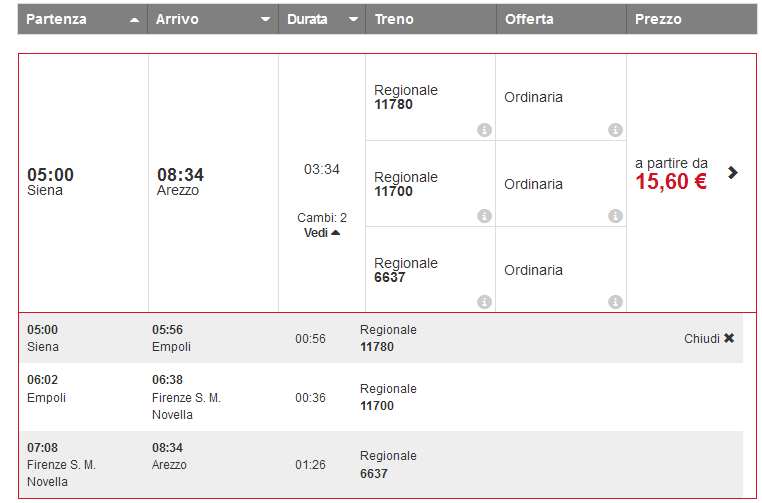Click the right arrow next to the price
Image resolution: width=762 pixels, height=503 pixels.
[x=733, y=172]
